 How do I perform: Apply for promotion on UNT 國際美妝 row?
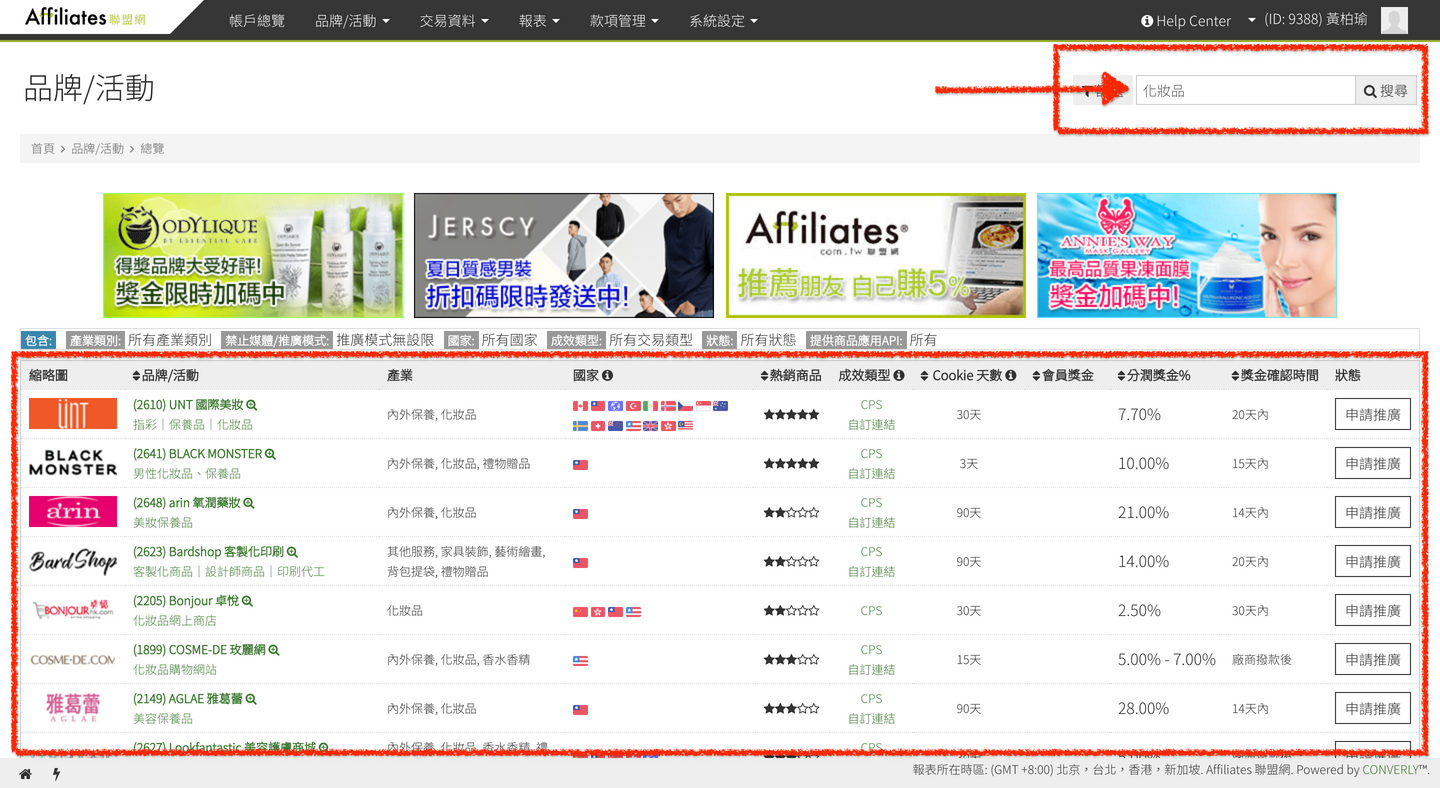(x=1372, y=414)
